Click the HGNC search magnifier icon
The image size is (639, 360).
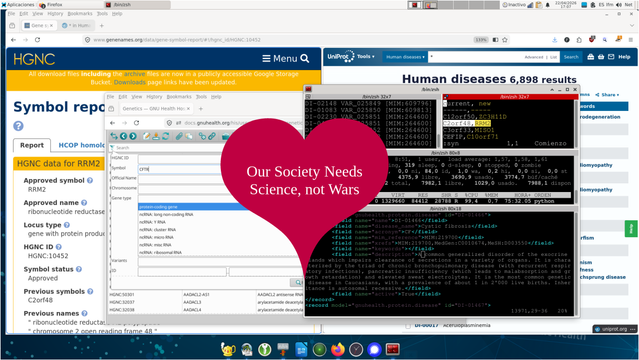[x=304, y=59]
